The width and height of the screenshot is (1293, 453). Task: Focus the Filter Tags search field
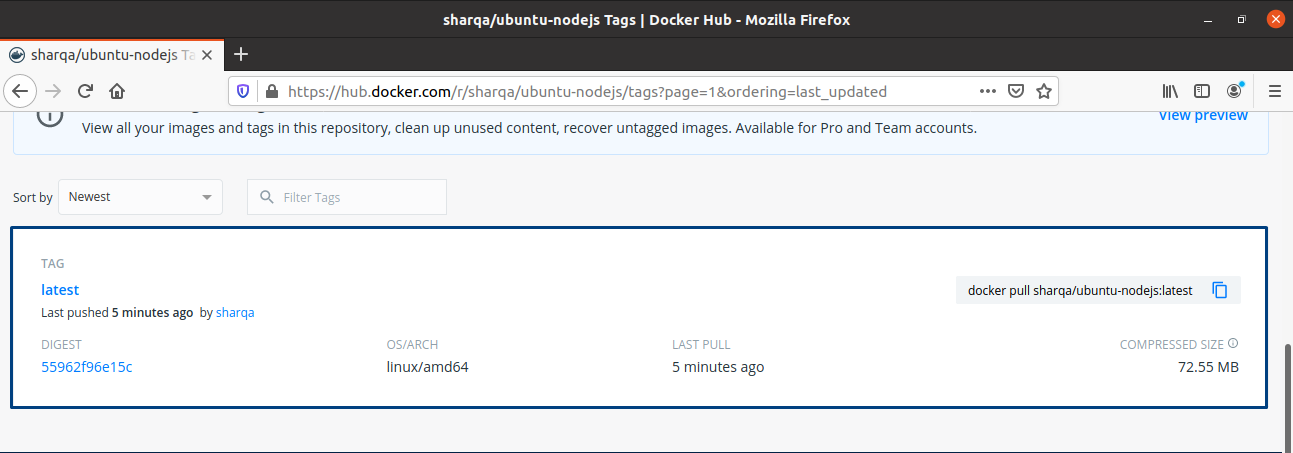tap(347, 197)
